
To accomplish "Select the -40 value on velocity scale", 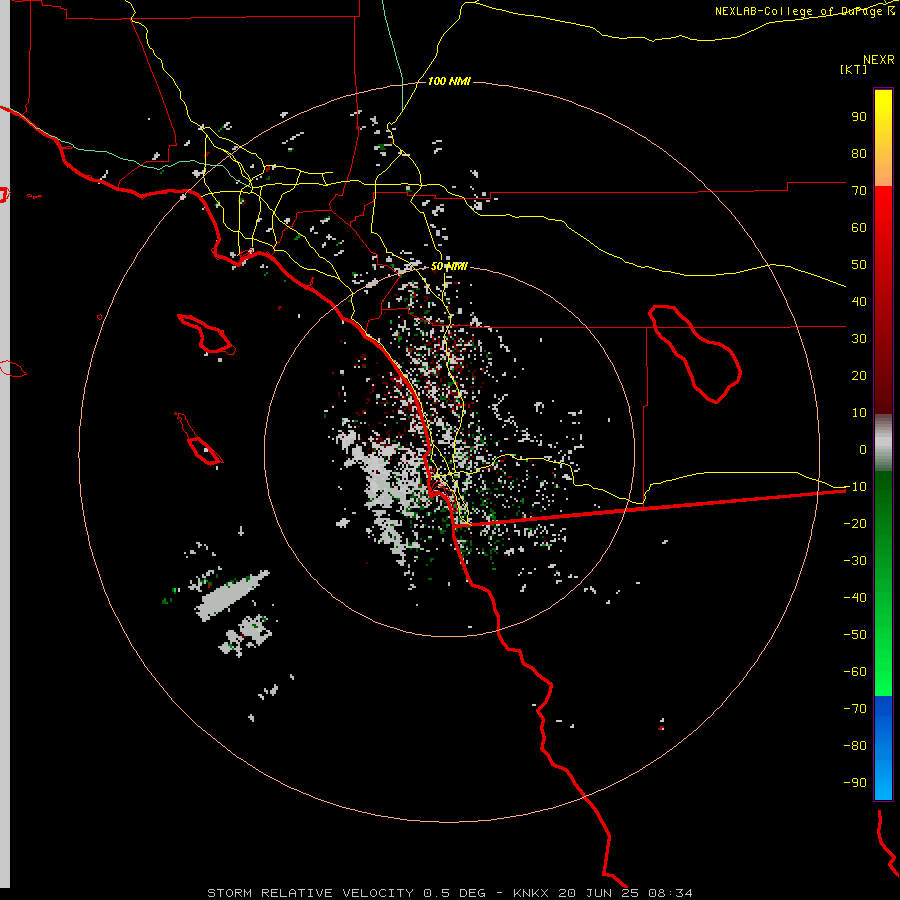I will coord(855,598).
